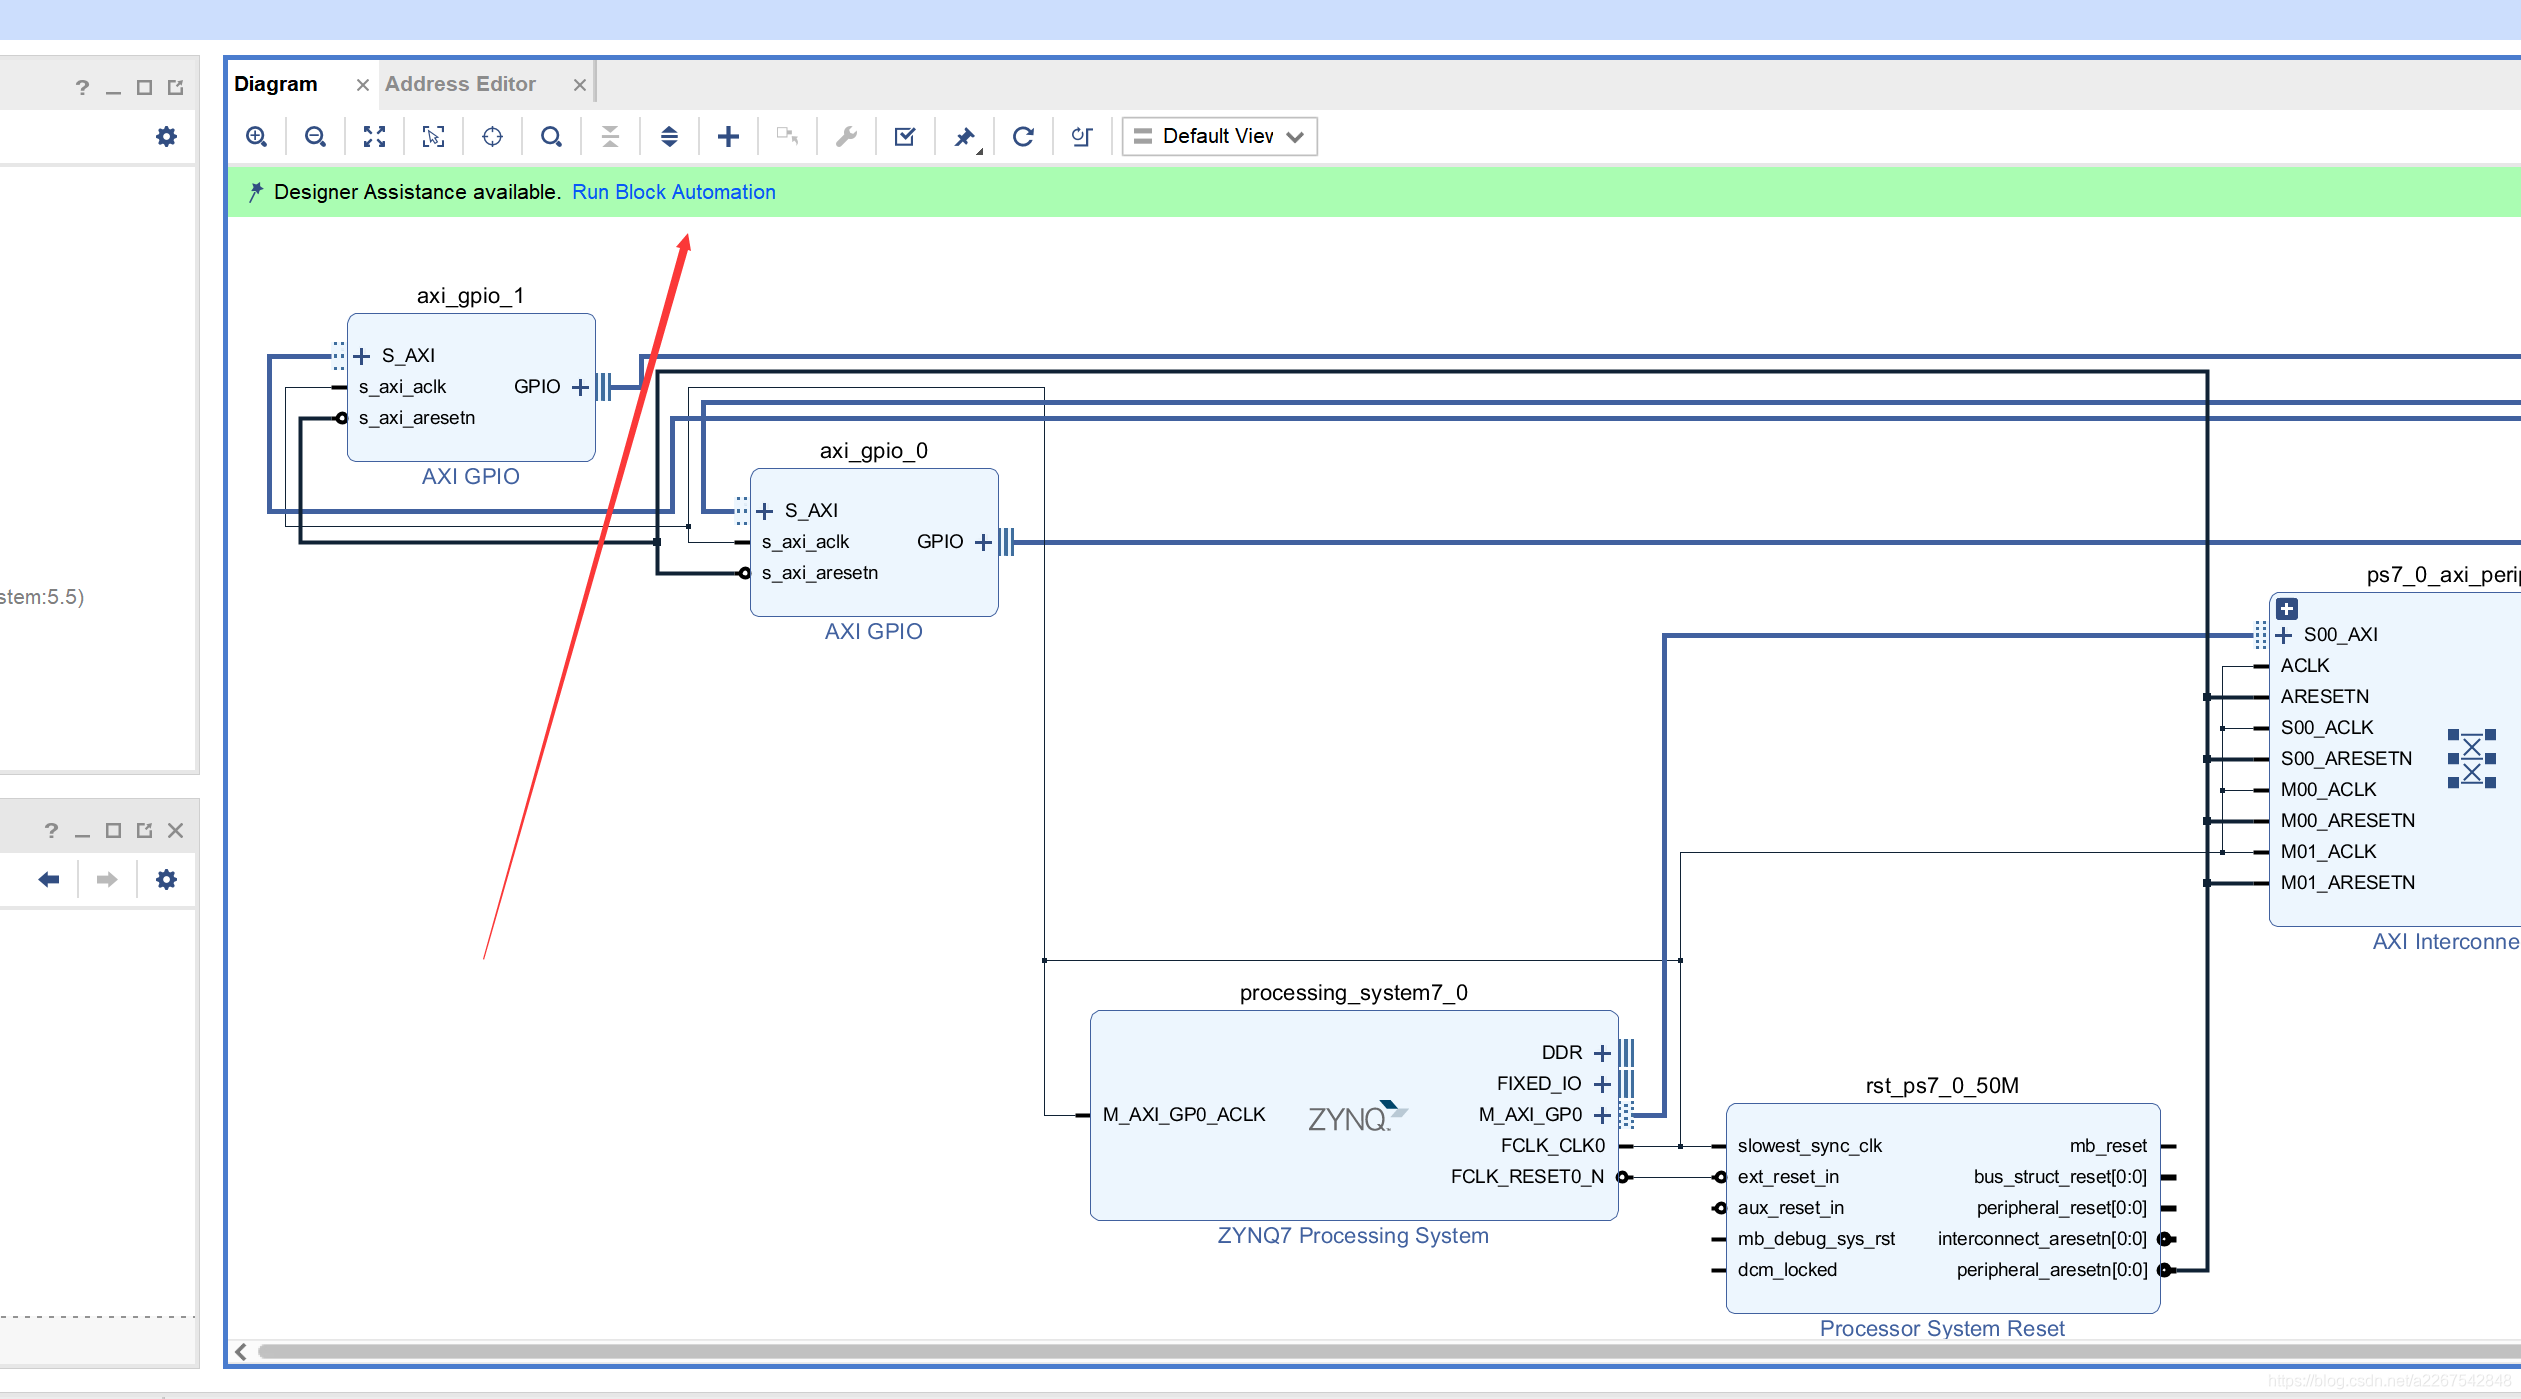Expand DDR interface on processing_system7_0
This screenshot has height=1399, width=2521.
pos(1602,1053)
